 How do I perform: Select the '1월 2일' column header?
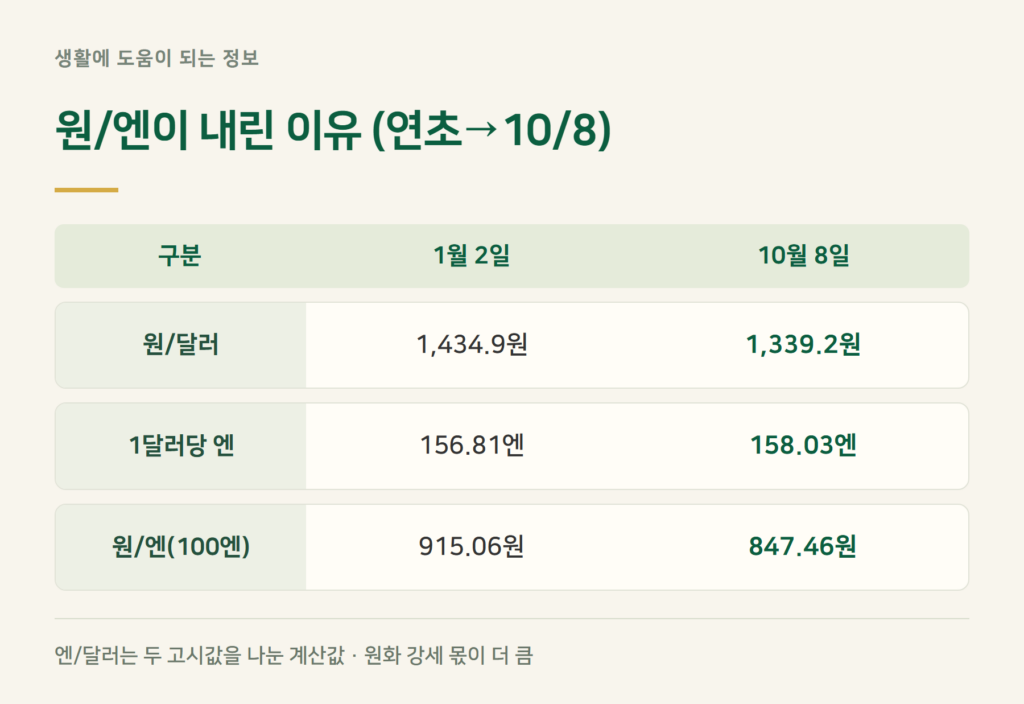[472, 255]
